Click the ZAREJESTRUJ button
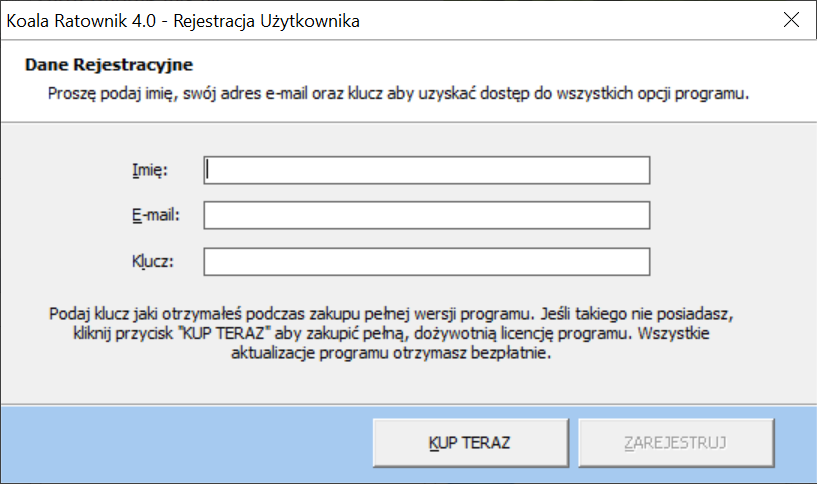This screenshot has height=484, width=817. [676, 443]
